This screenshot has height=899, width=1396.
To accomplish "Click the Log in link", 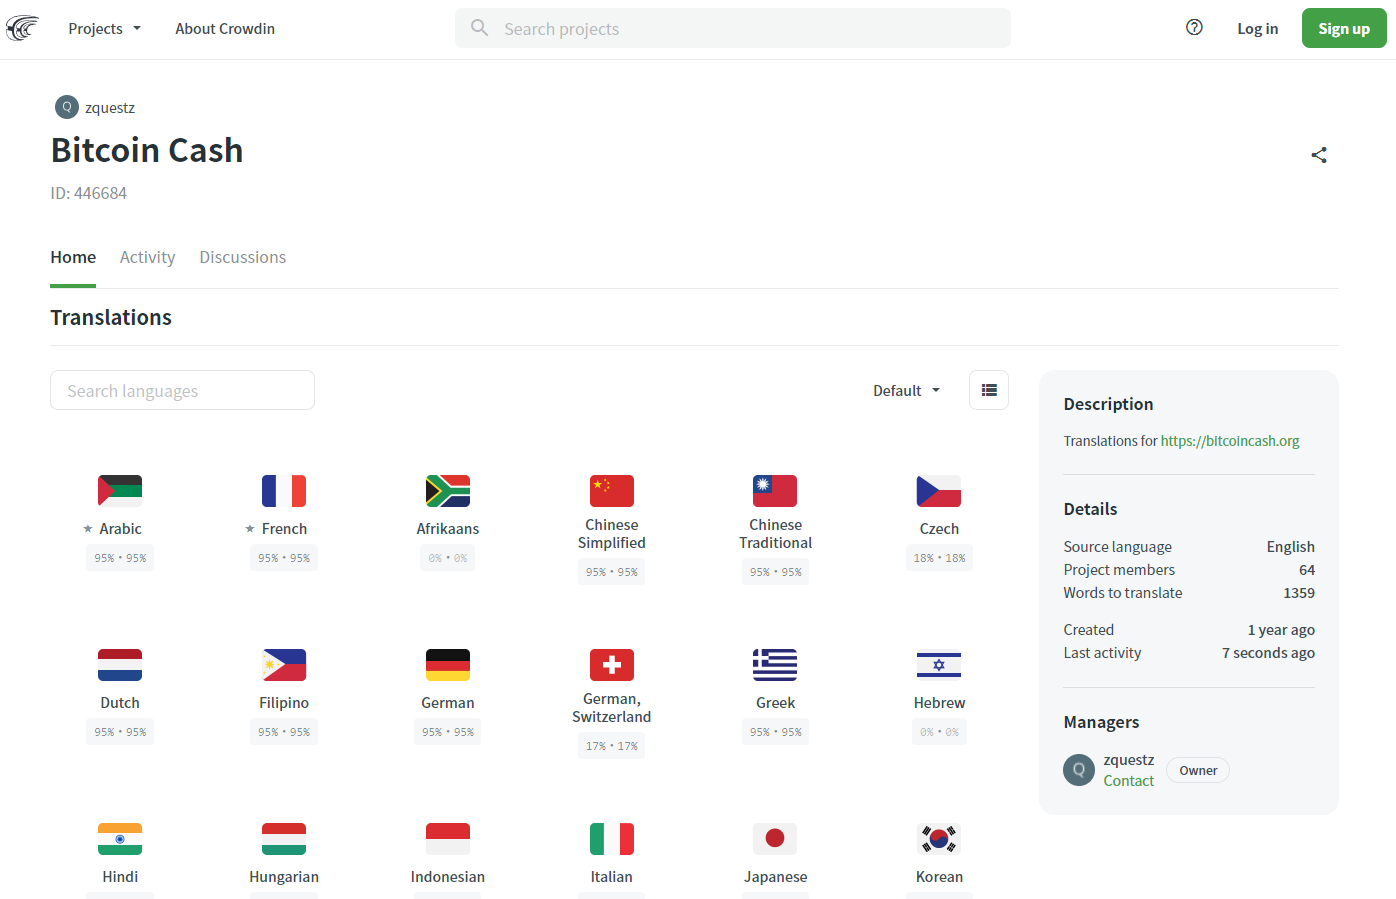I will [x=1257, y=29].
